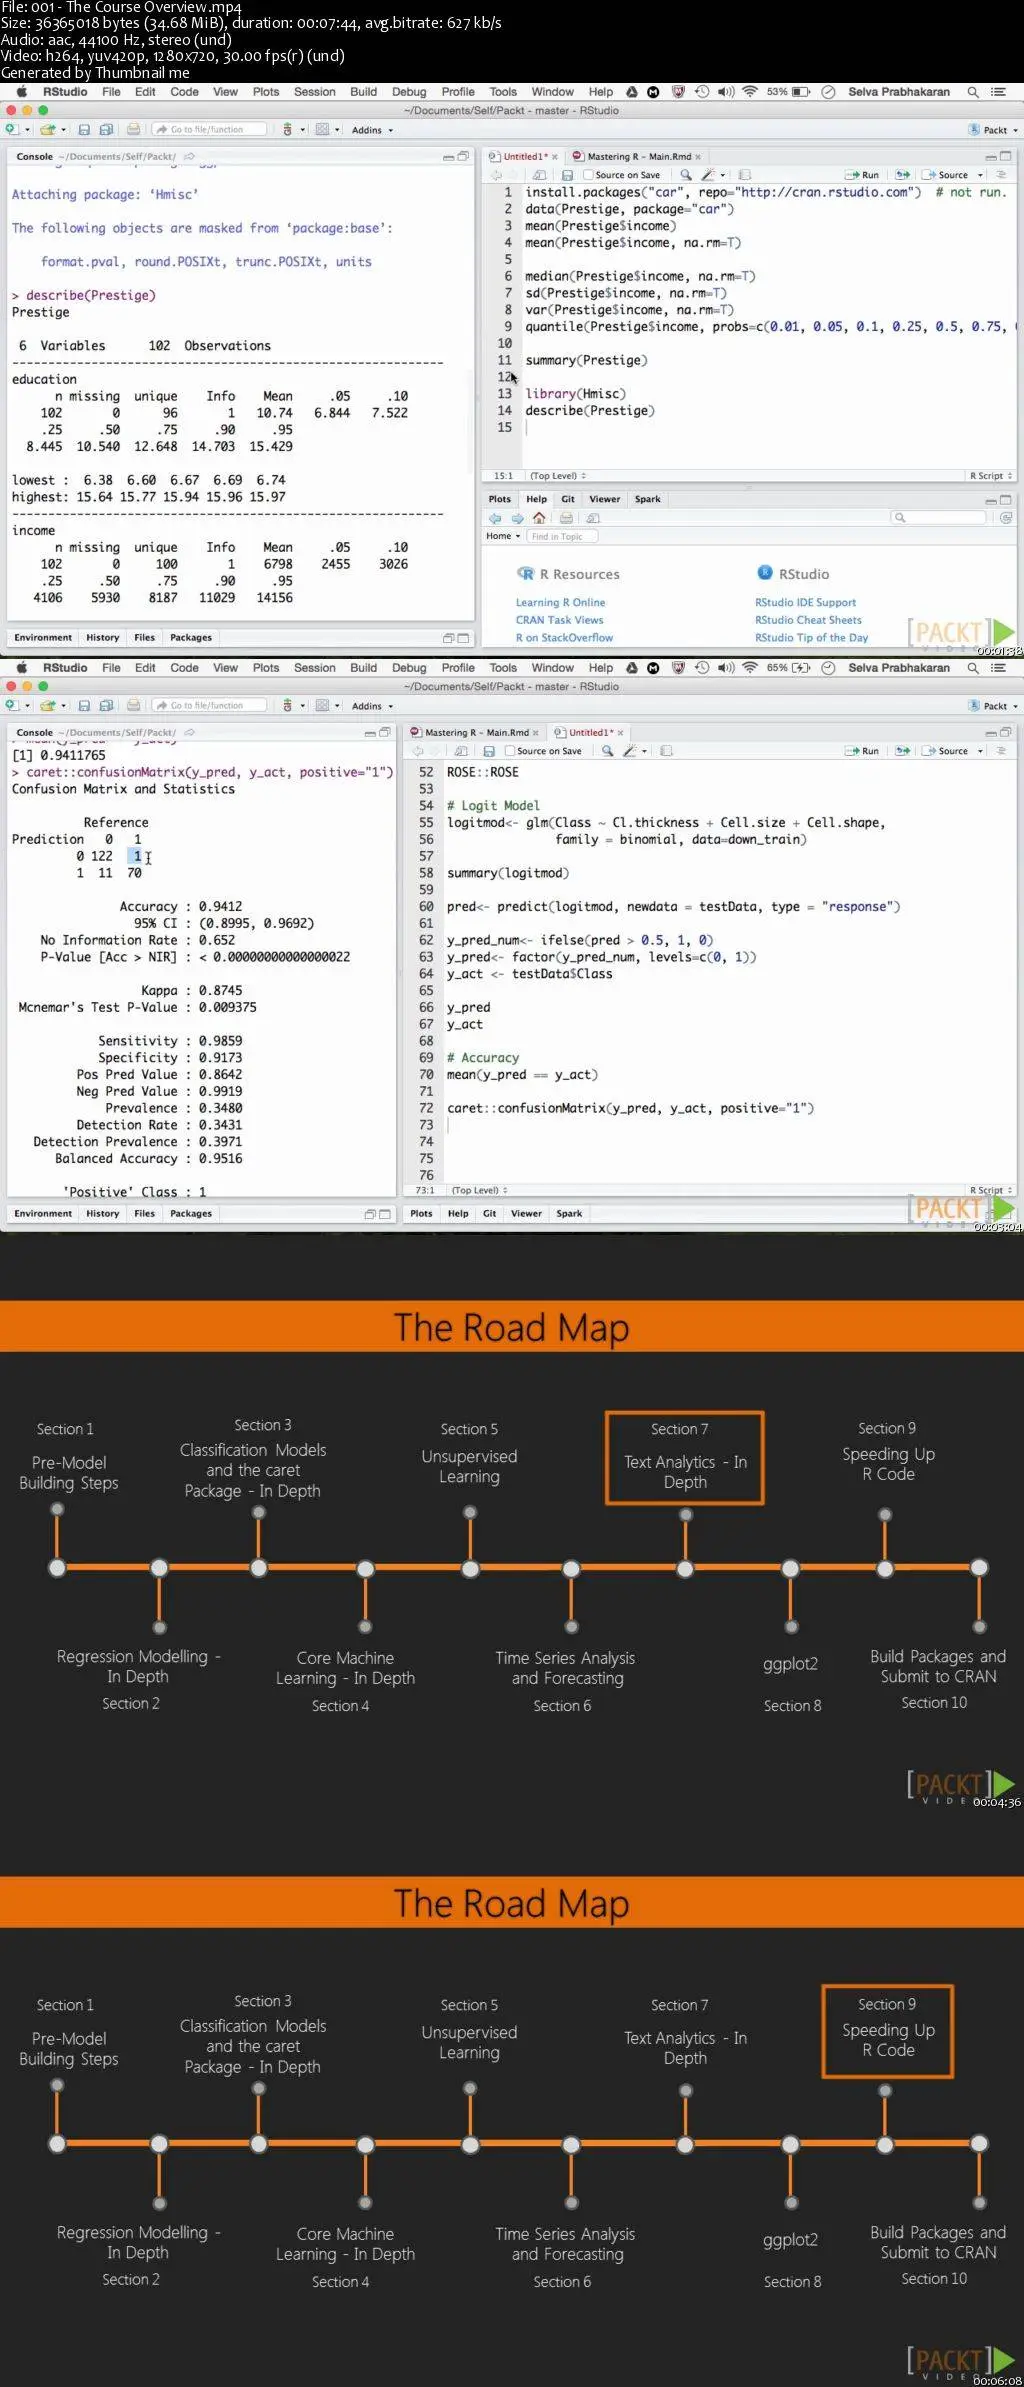Click the new file icon in second RStudio frame
The width and height of the screenshot is (1024, 2387).
tap(11, 705)
